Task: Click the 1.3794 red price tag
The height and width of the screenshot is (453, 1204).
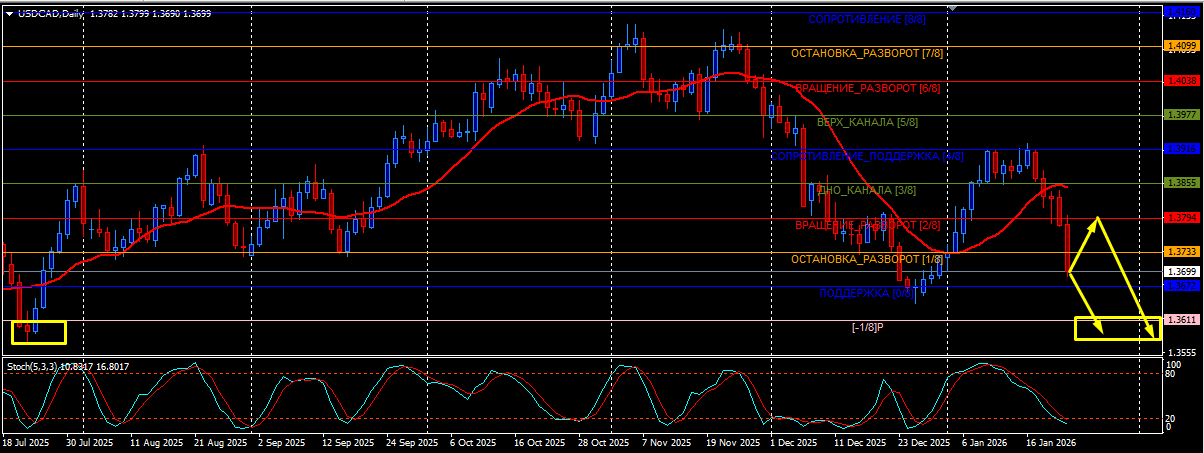Action: (1182, 217)
